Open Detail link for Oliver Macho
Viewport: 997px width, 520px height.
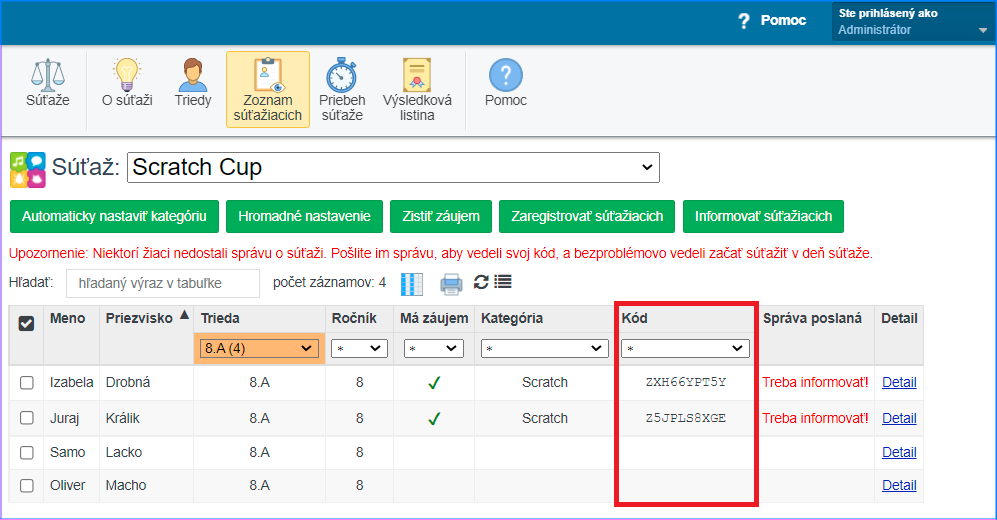point(899,485)
